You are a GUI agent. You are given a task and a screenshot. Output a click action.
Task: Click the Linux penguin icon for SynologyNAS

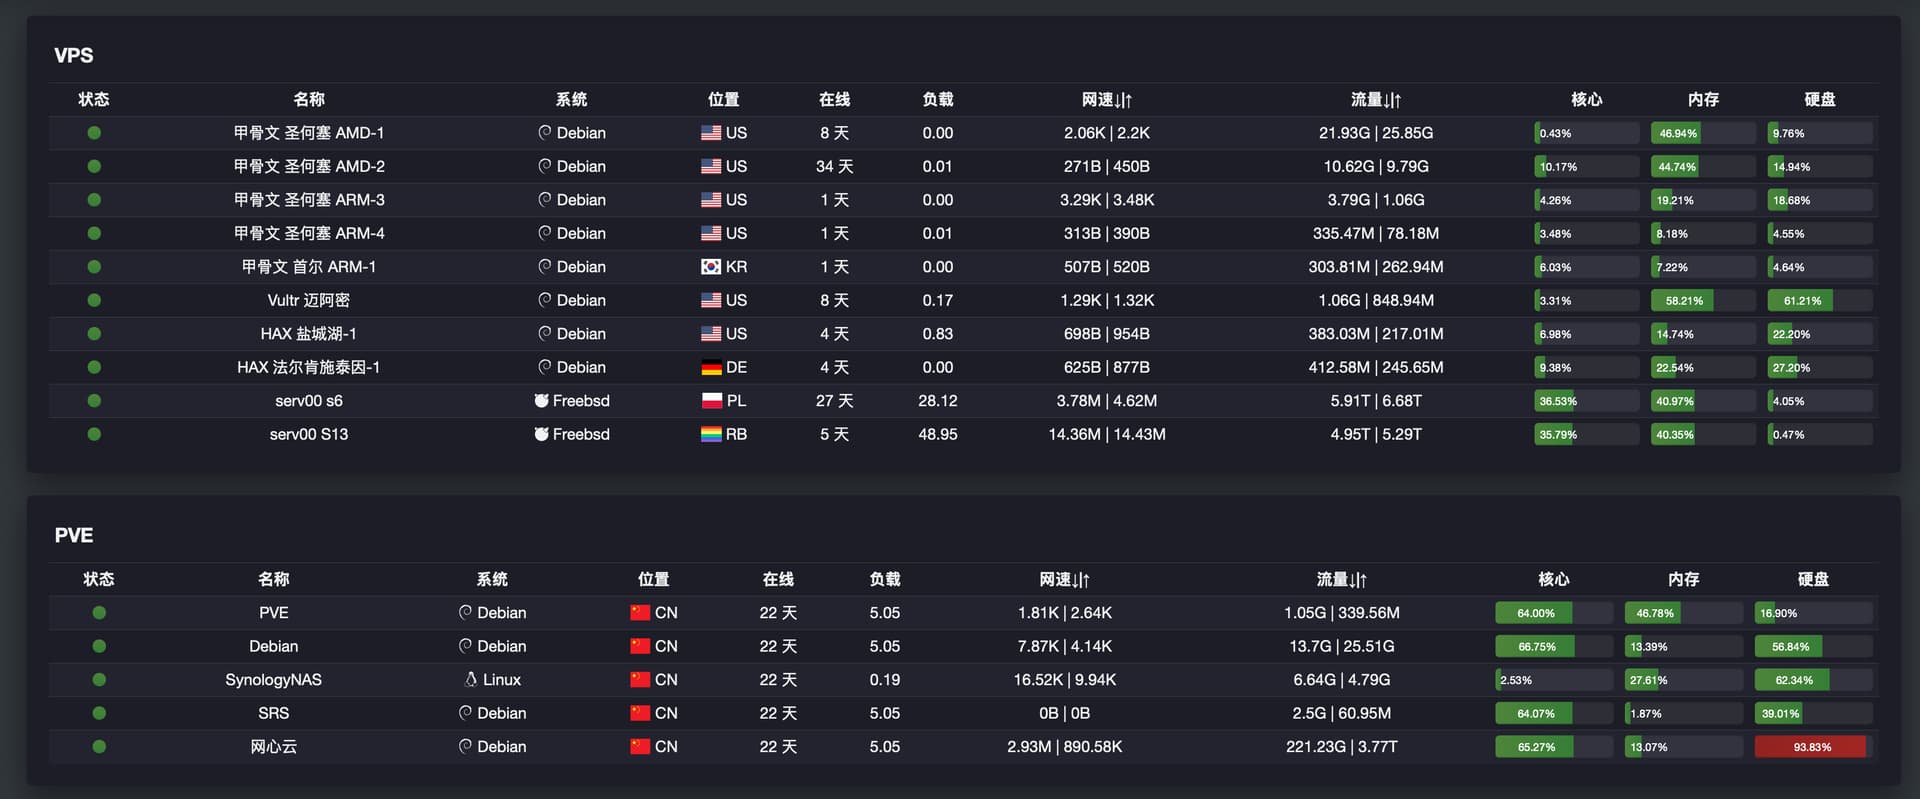[470, 680]
